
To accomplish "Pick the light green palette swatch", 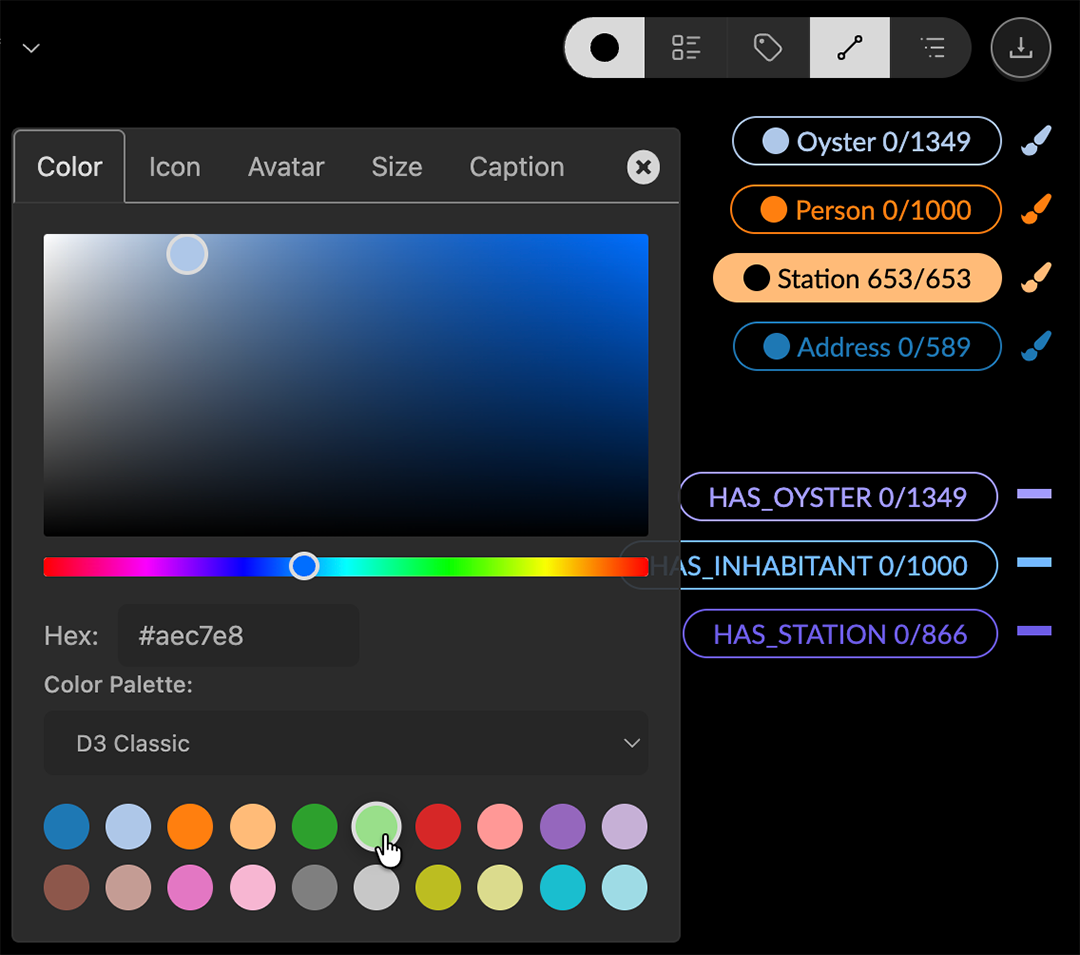I will [x=377, y=827].
